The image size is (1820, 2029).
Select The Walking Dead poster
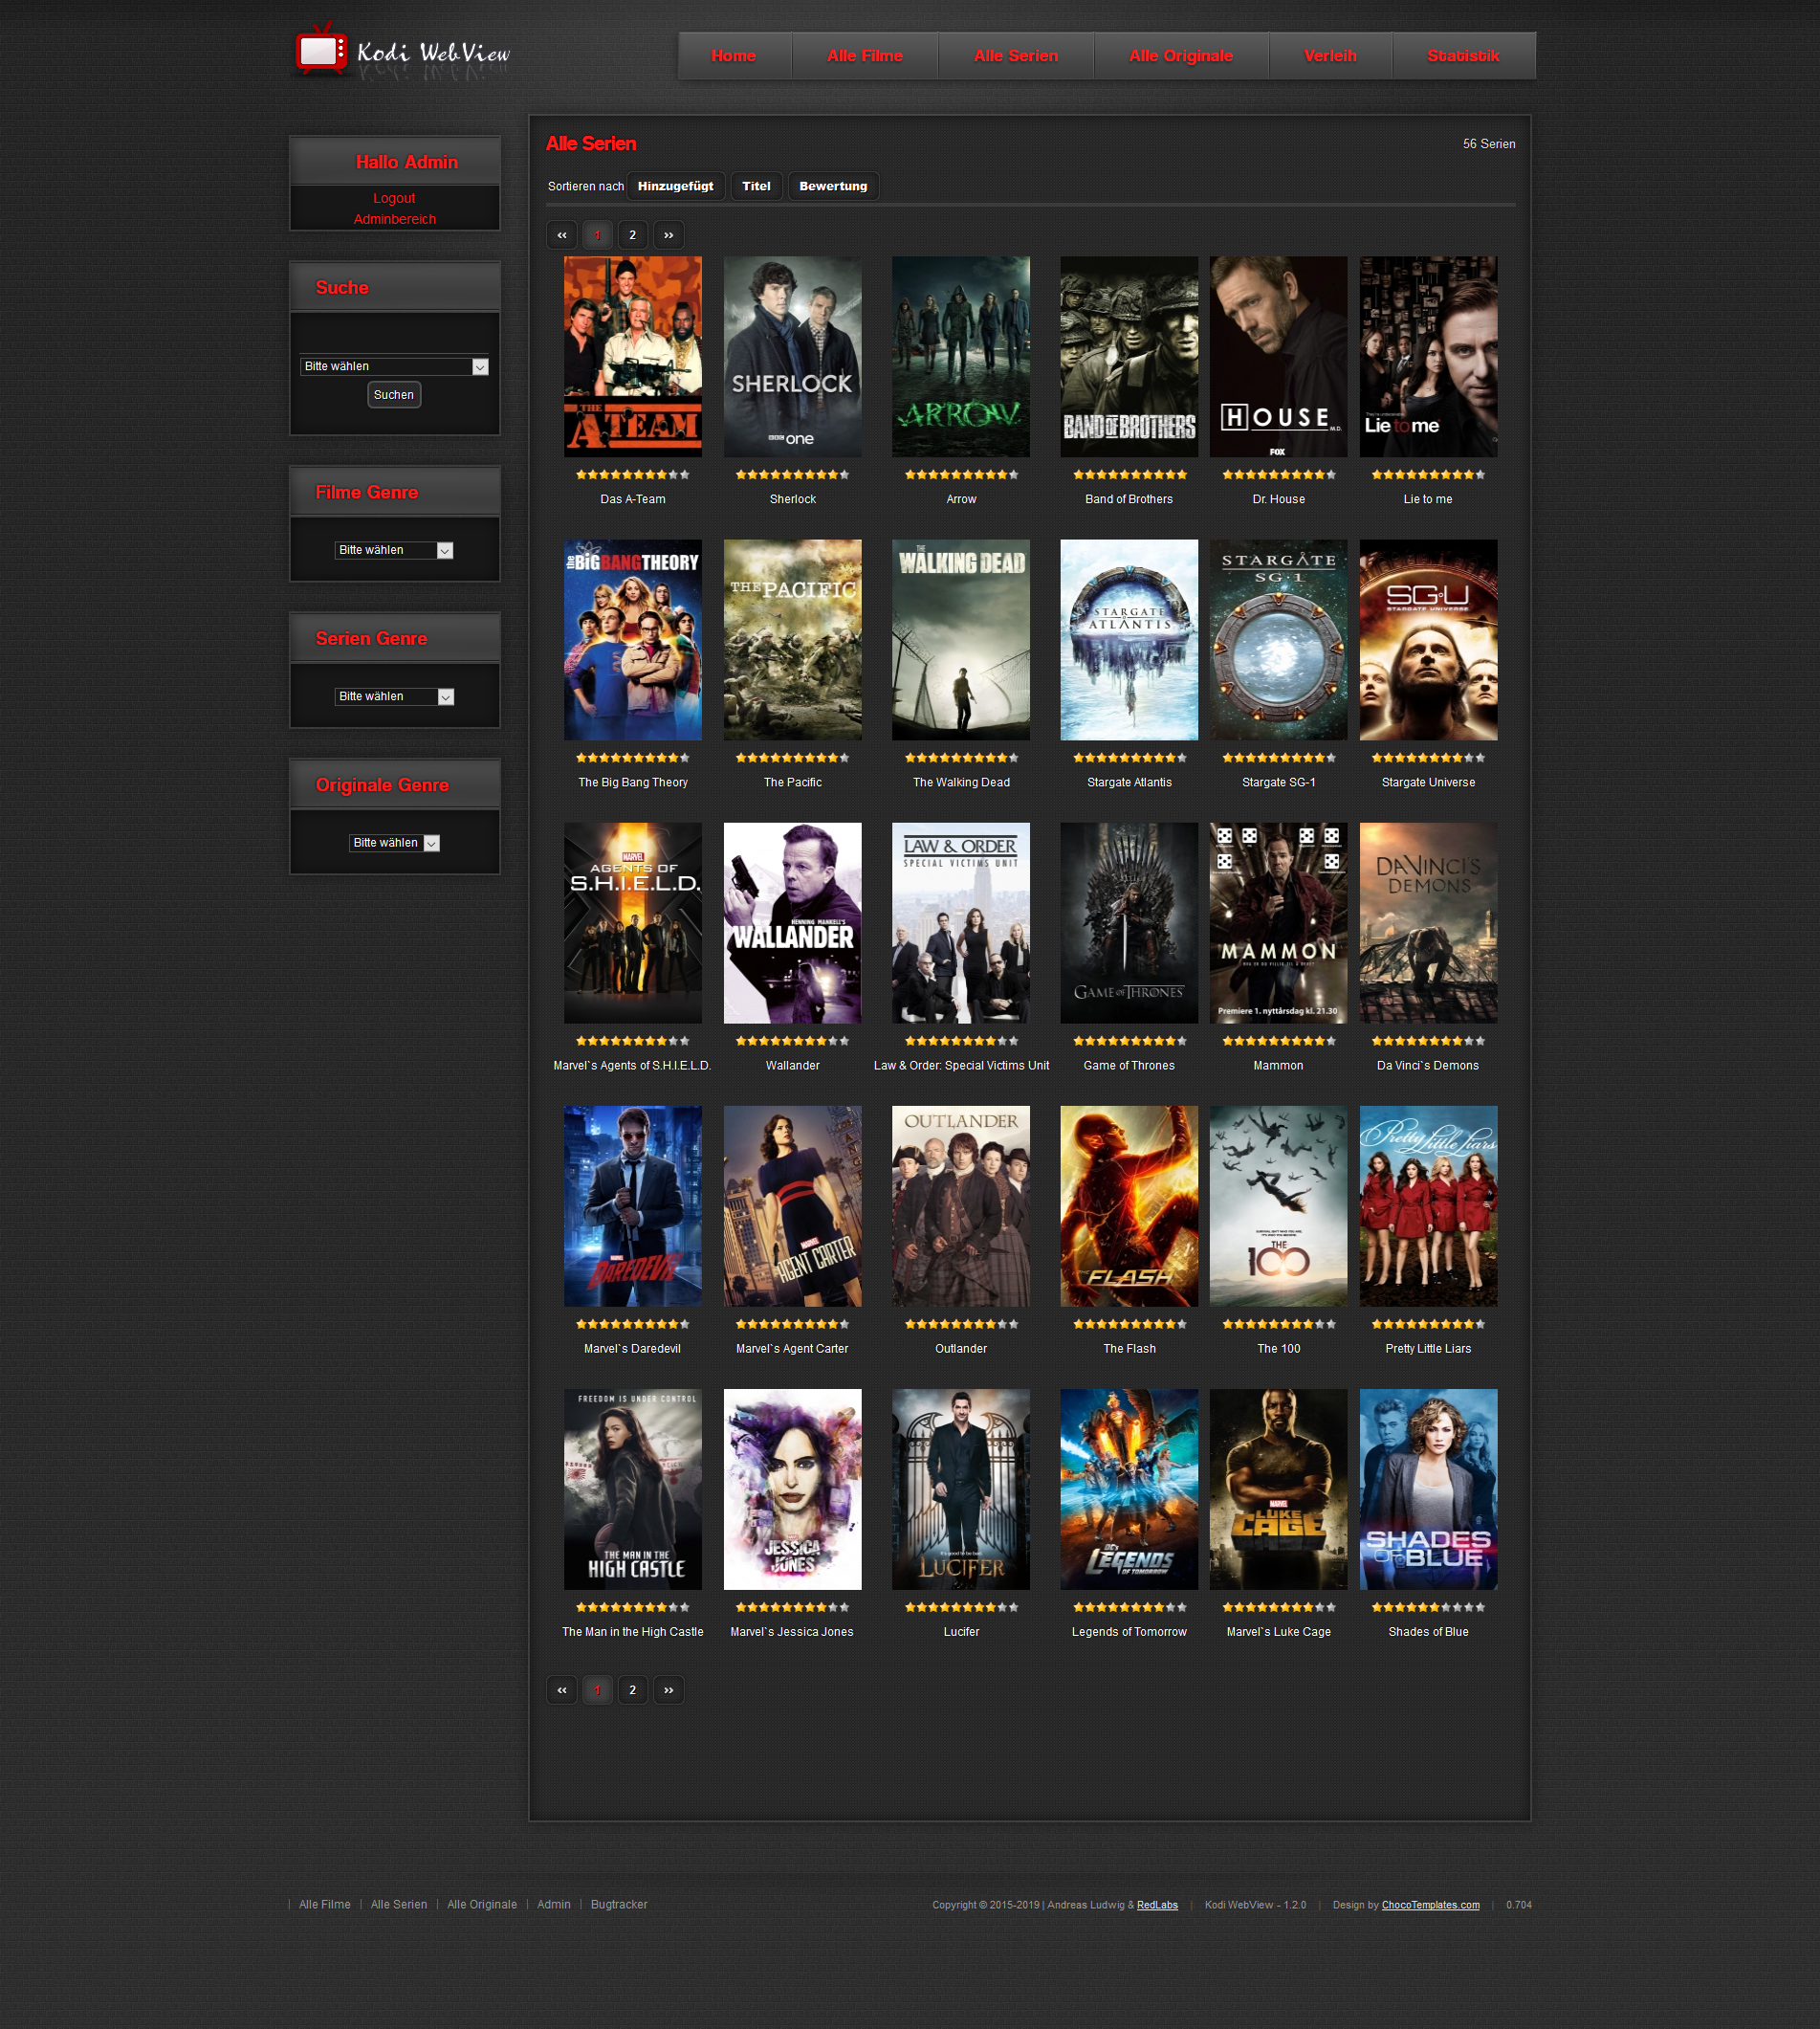[960, 640]
